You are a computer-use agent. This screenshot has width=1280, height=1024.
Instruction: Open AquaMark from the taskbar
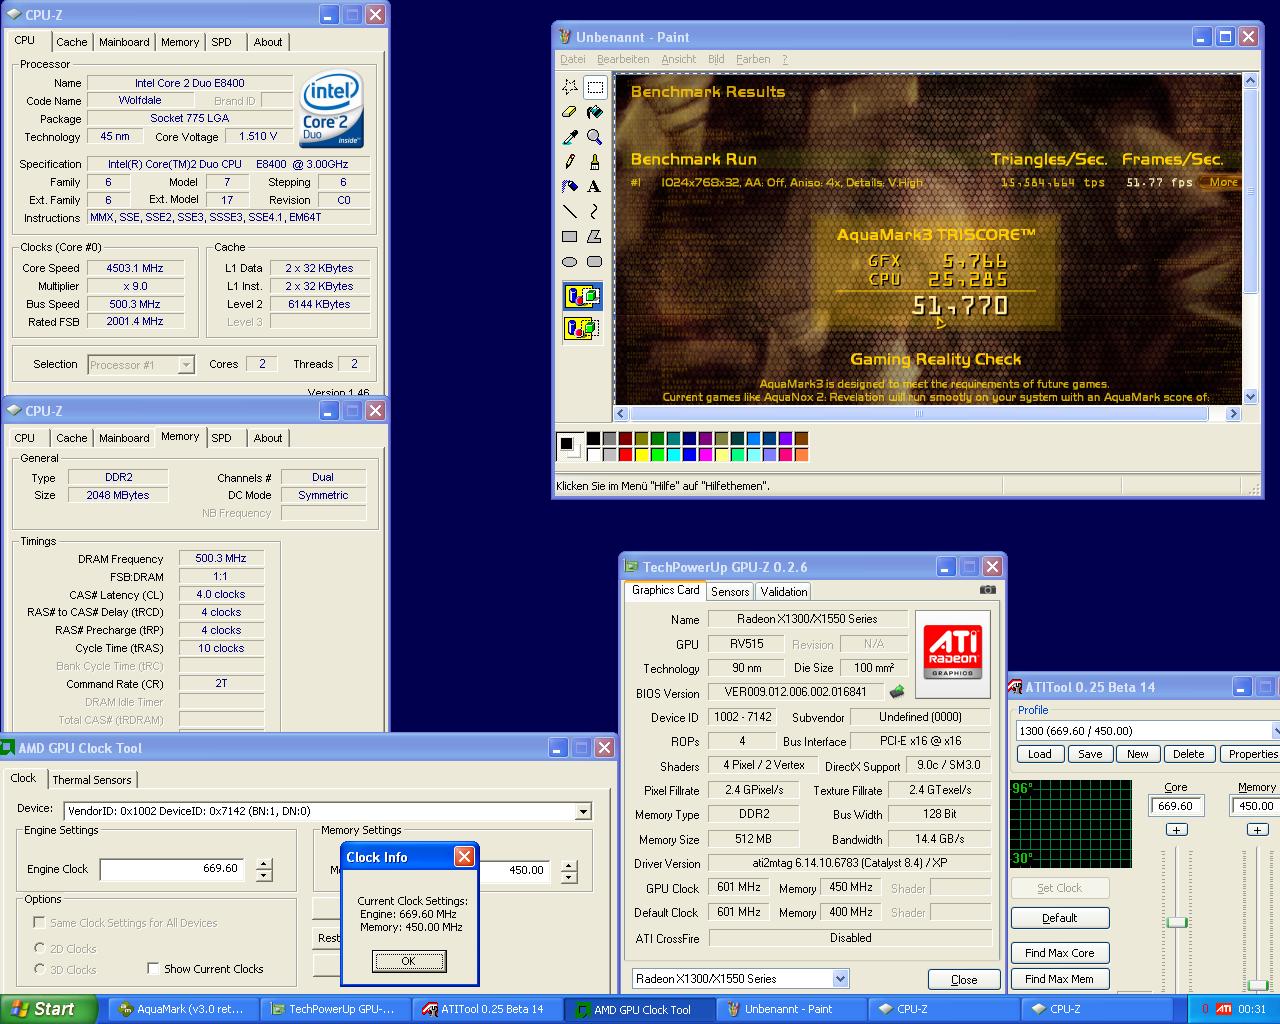click(x=181, y=1009)
